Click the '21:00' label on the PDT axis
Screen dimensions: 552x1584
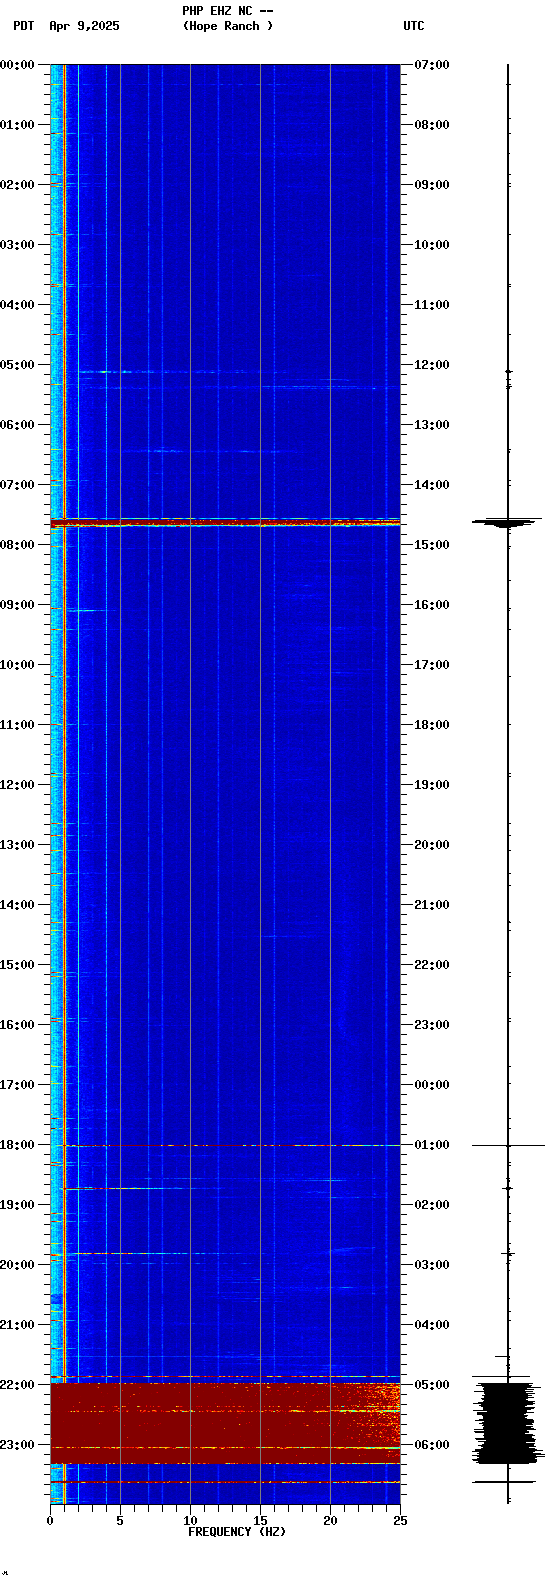(17, 1325)
